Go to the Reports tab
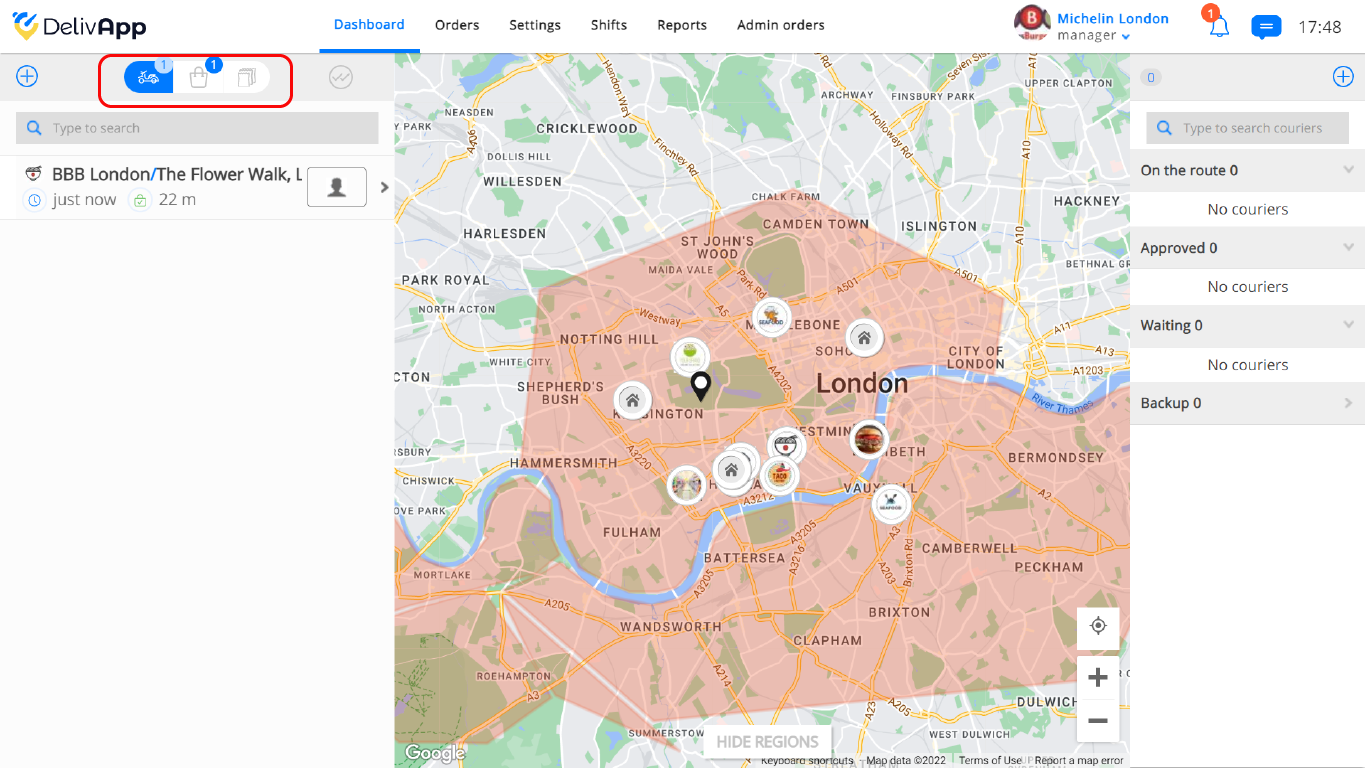 (x=682, y=25)
